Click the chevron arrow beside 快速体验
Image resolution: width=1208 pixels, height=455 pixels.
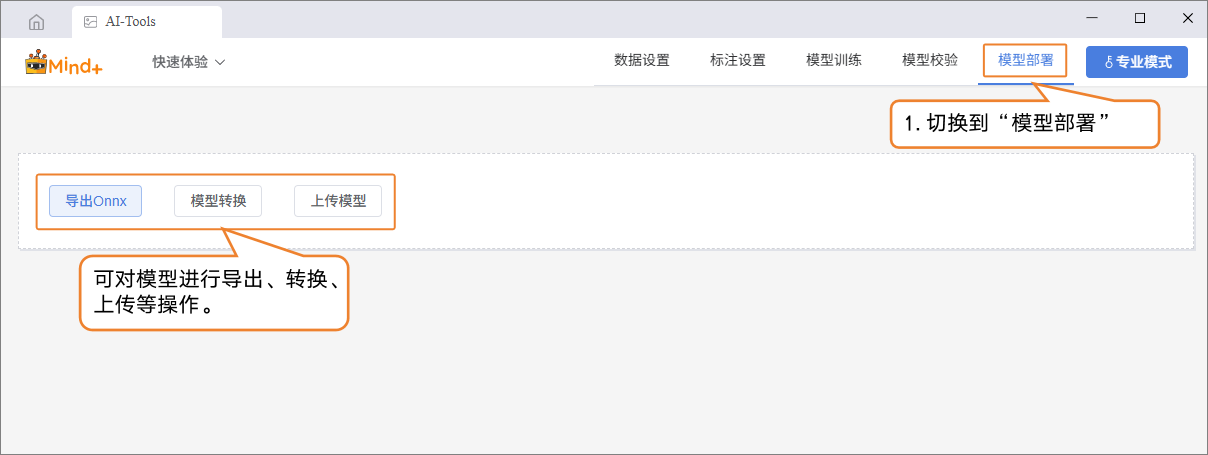point(220,62)
